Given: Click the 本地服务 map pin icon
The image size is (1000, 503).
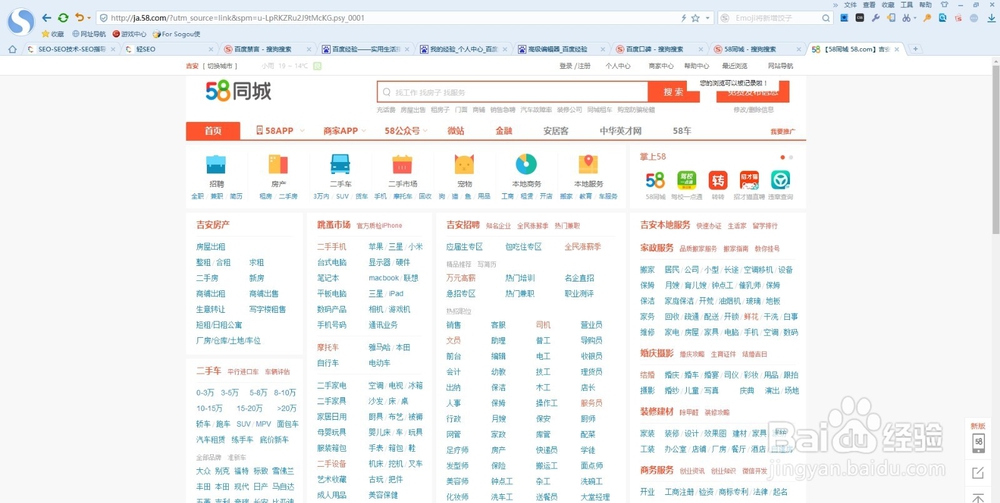Looking at the screenshot, I should click(x=588, y=164).
